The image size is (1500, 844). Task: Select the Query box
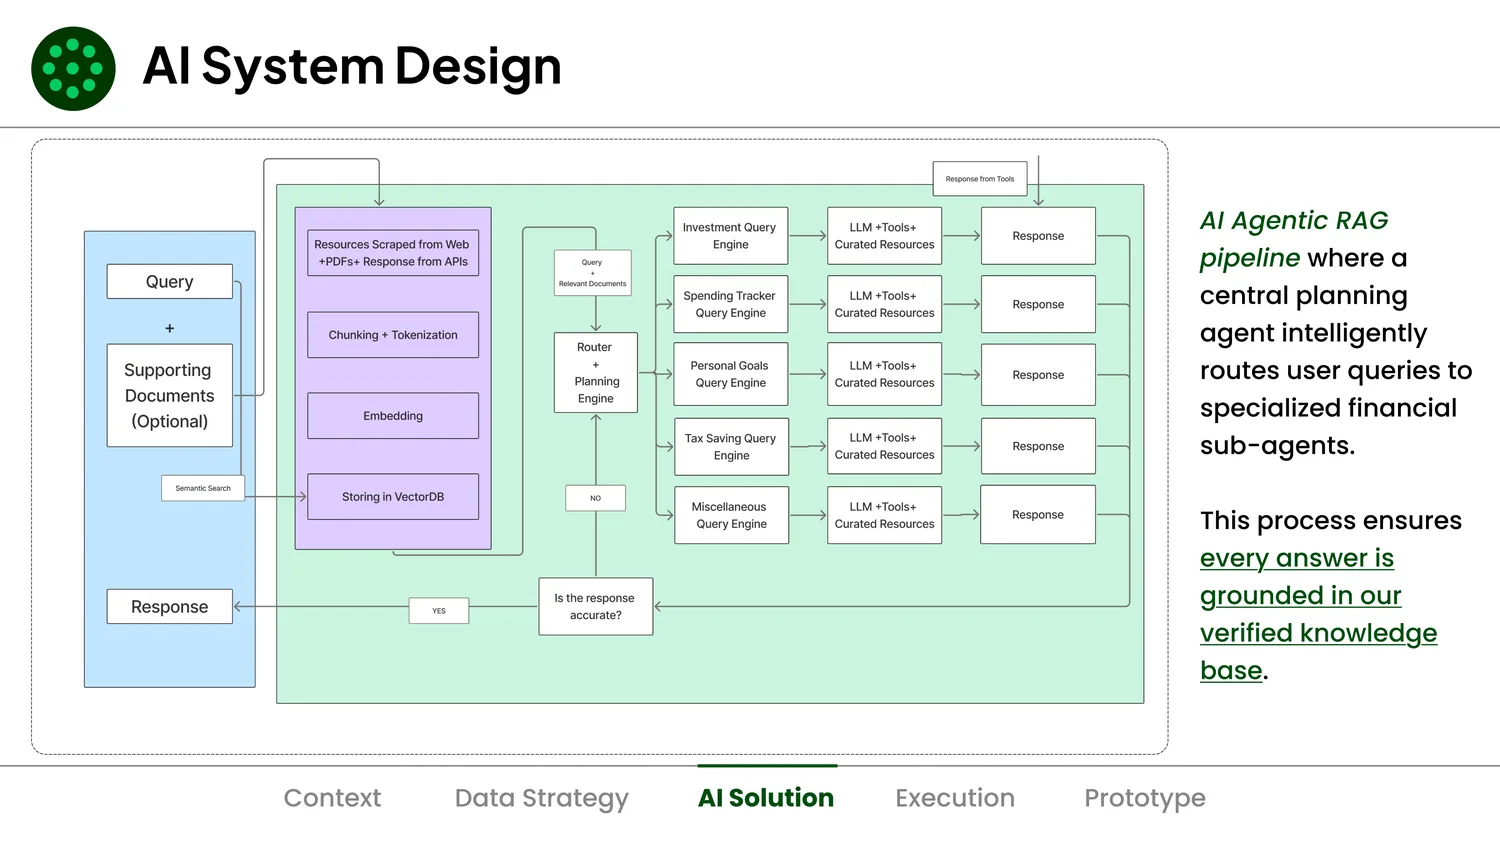170,282
